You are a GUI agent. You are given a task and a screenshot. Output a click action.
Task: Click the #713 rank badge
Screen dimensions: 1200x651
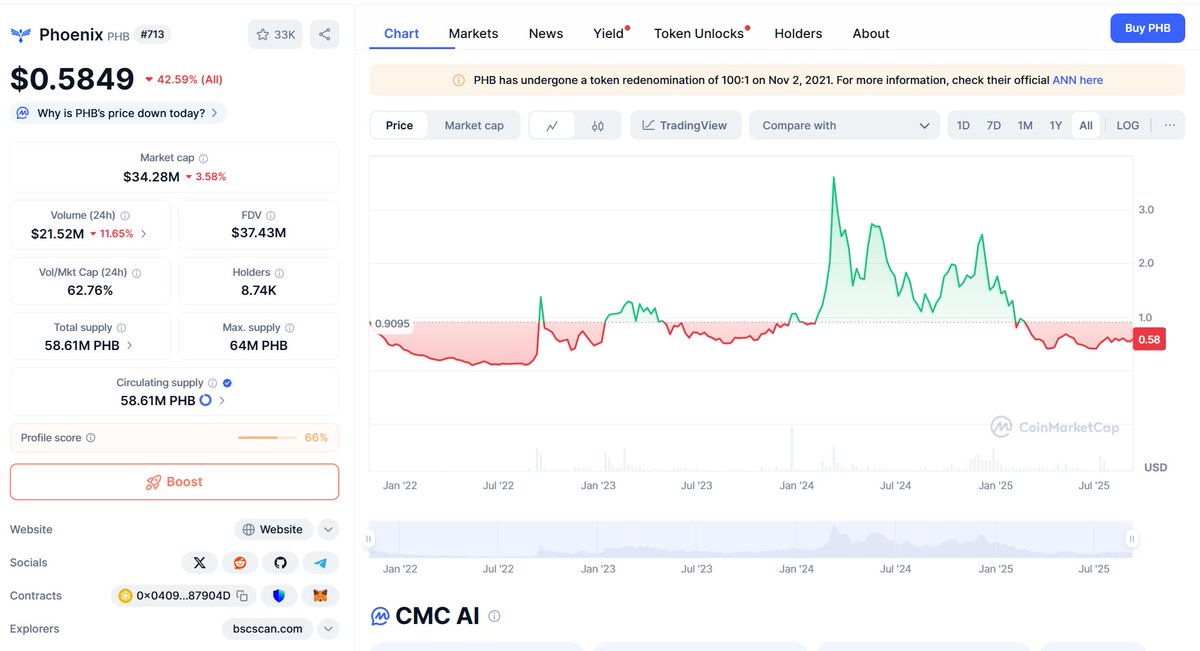click(152, 35)
